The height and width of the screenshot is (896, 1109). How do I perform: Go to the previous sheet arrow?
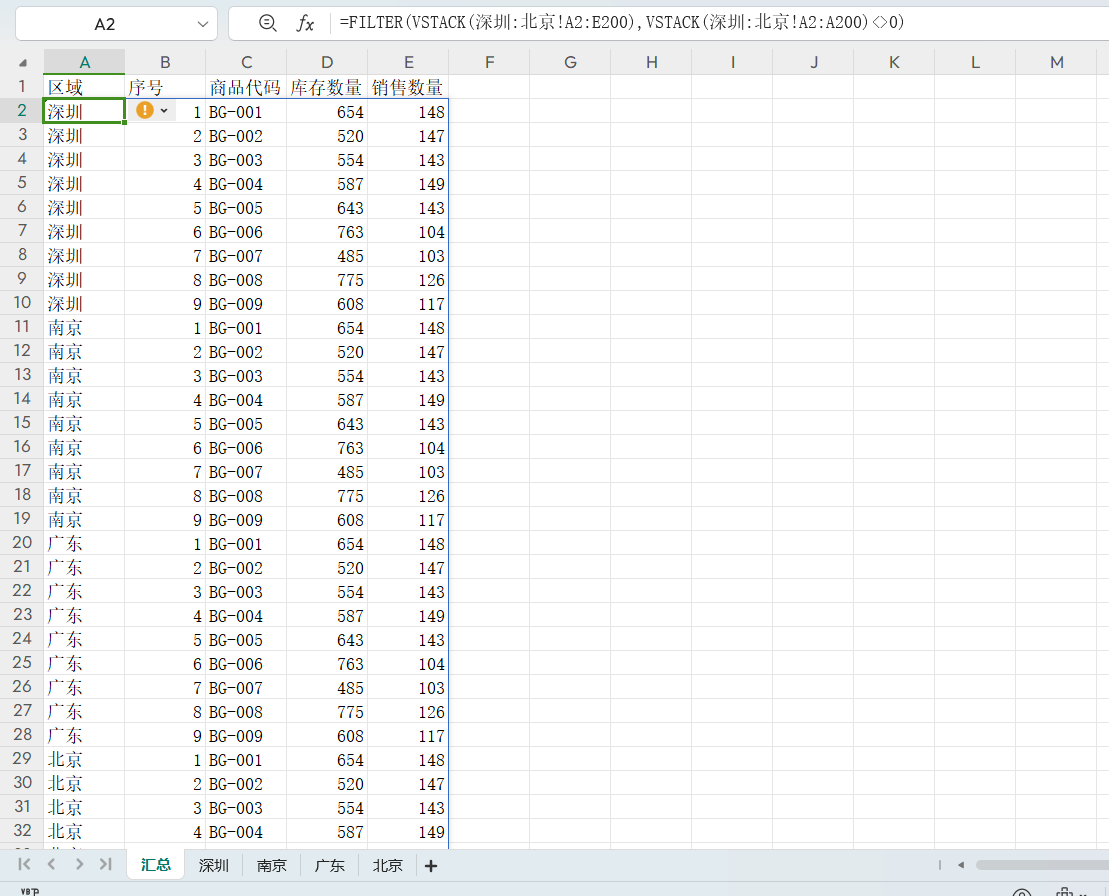[x=51, y=864]
